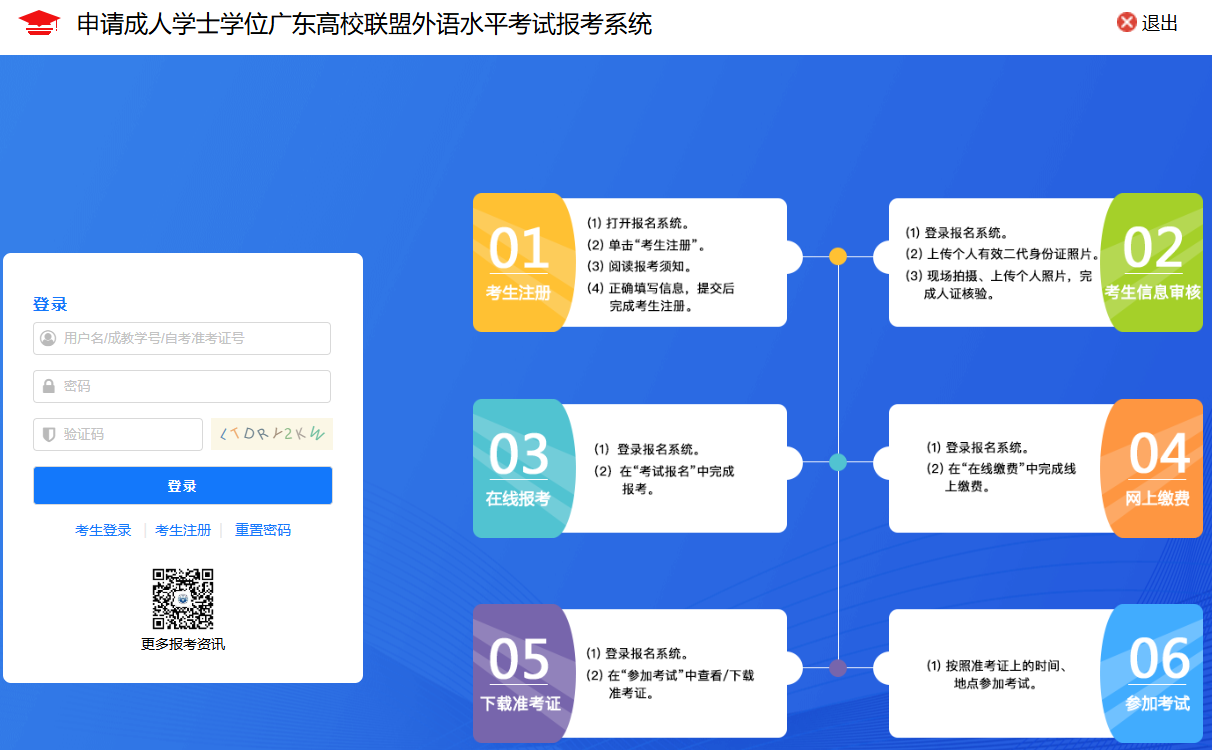Click the red exit X icon
1212x750 pixels.
(1127, 23)
